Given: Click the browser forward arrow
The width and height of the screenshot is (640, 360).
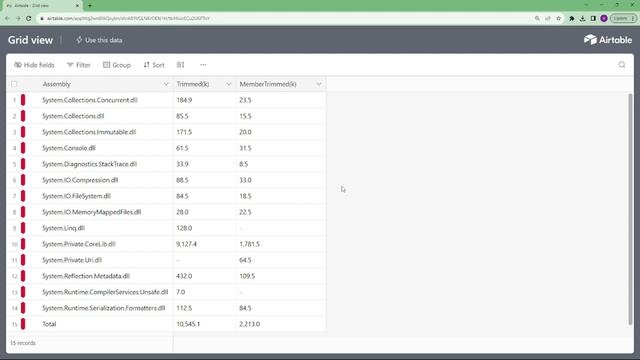Looking at the screenshot, I should pos(18,18).
